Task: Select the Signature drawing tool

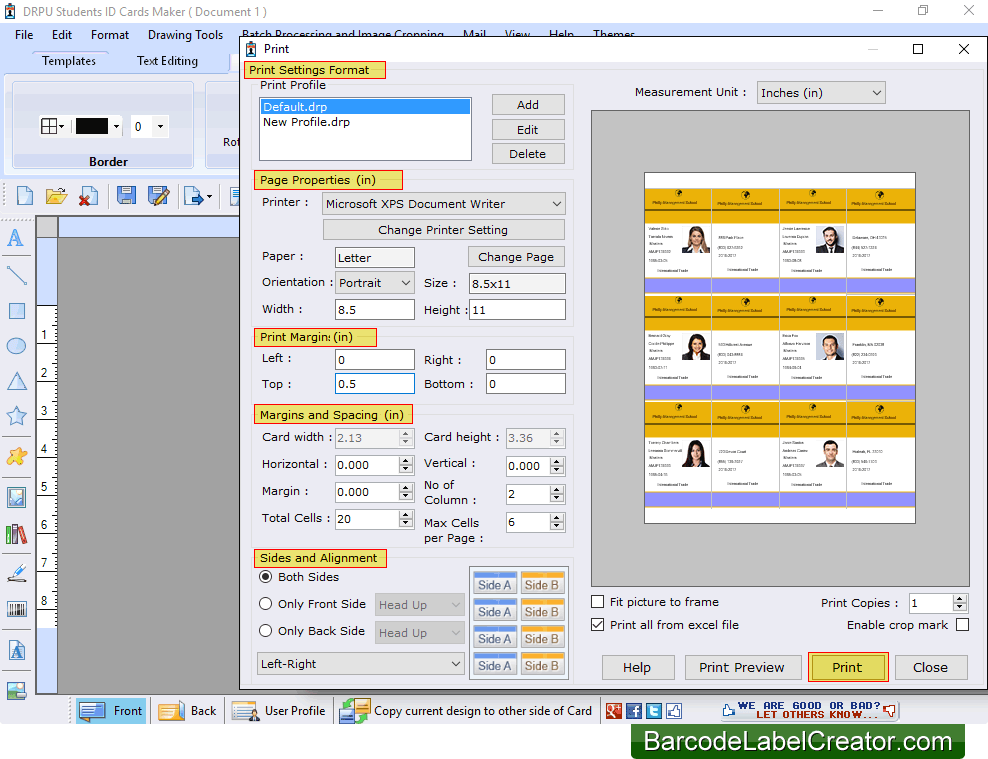Action: [x=16, y=572]
